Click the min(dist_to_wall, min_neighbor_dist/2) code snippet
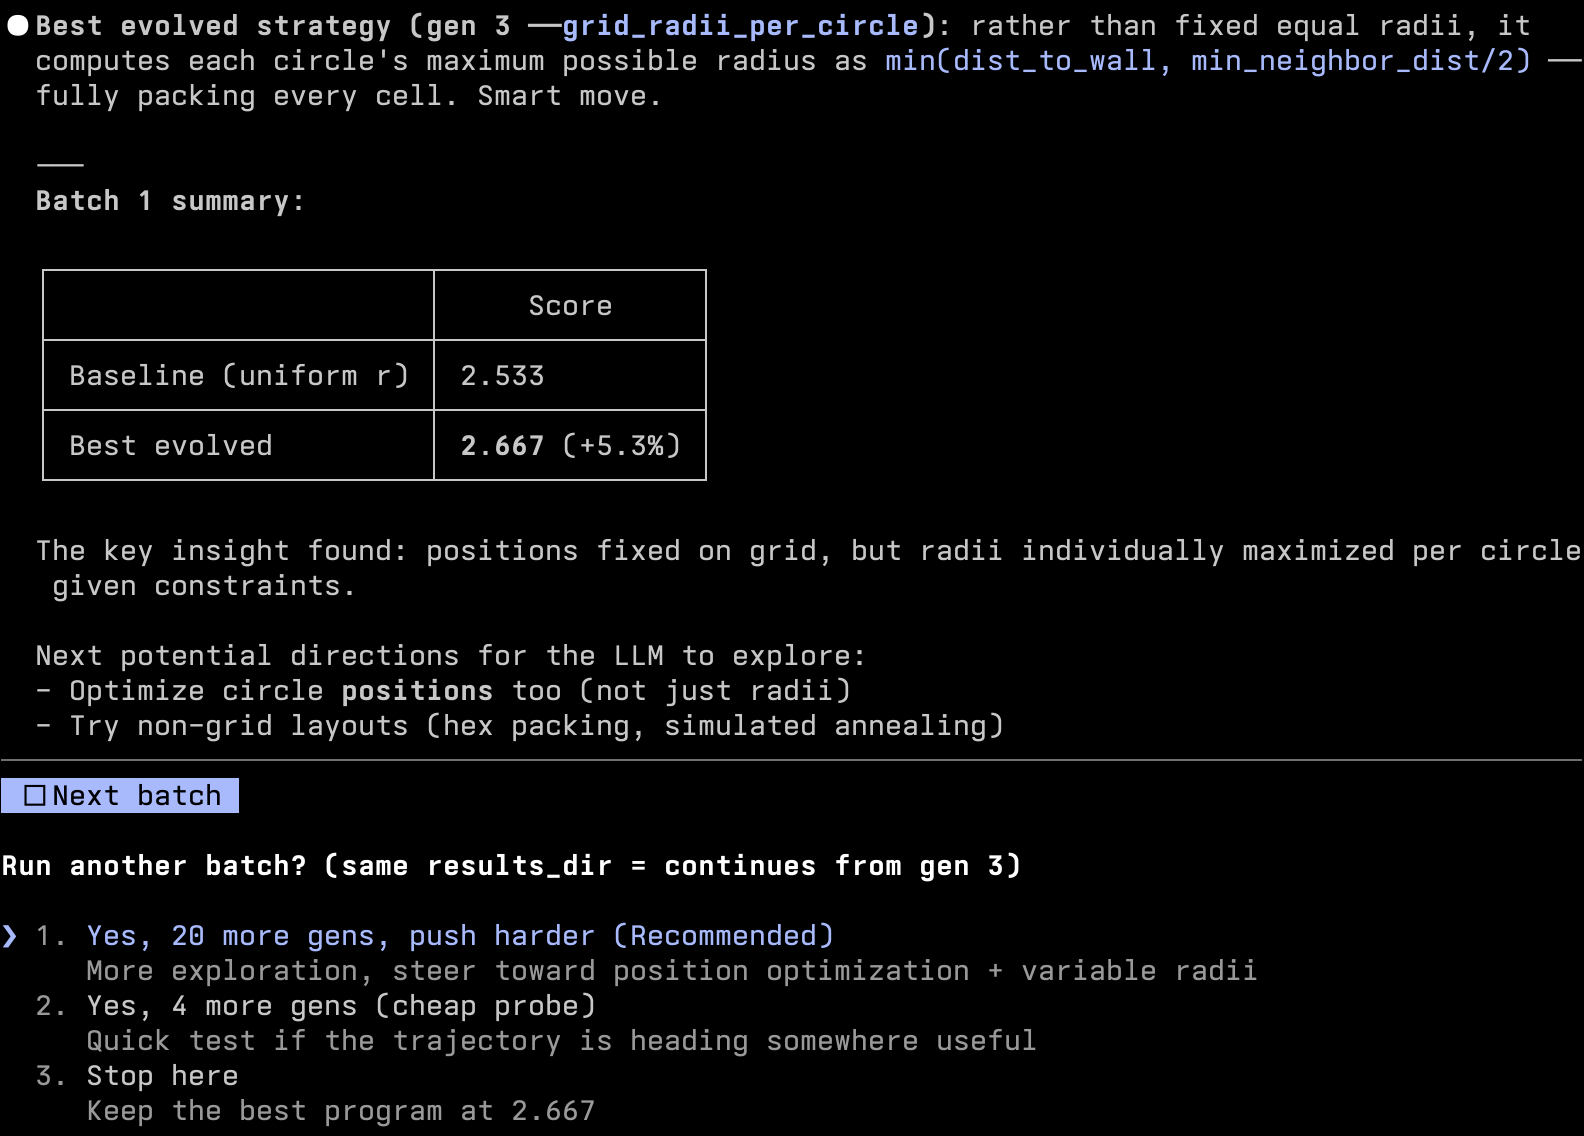 (1207, 61)
